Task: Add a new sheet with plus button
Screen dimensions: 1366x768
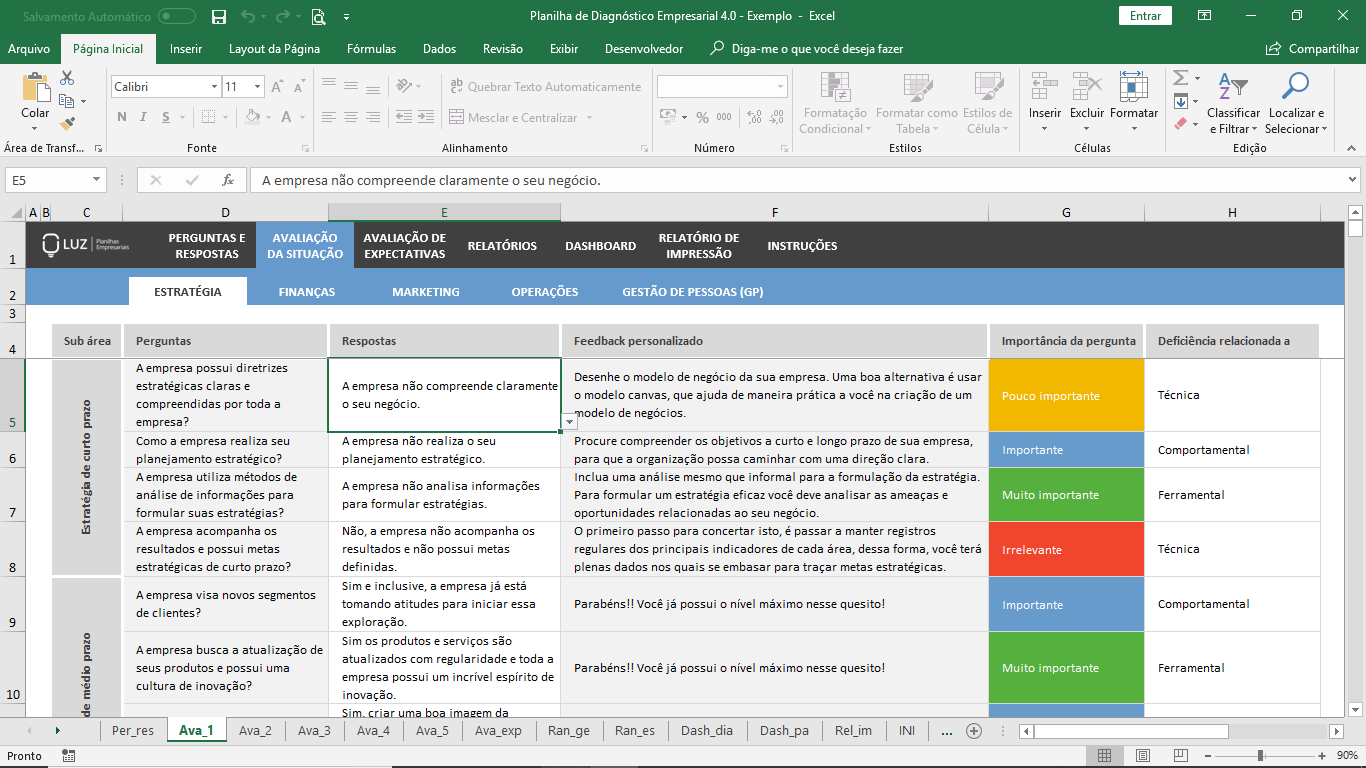Action: click(973, 731)
